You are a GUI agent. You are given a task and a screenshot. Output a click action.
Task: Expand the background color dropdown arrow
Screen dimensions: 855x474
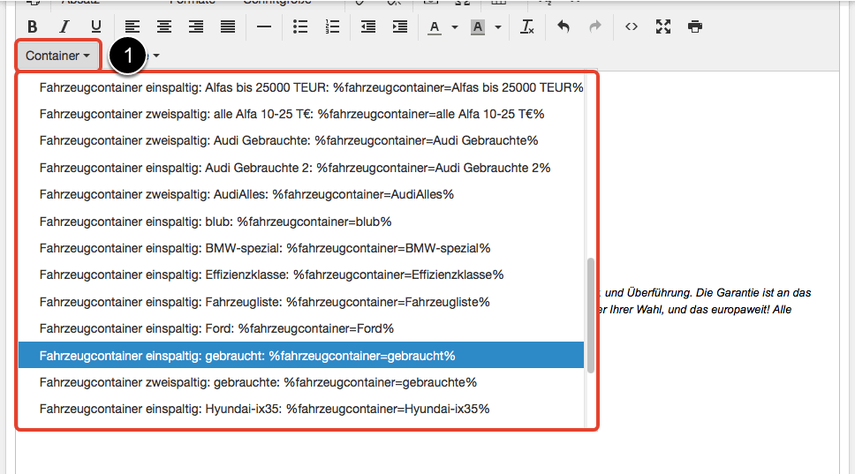point(498,28)
